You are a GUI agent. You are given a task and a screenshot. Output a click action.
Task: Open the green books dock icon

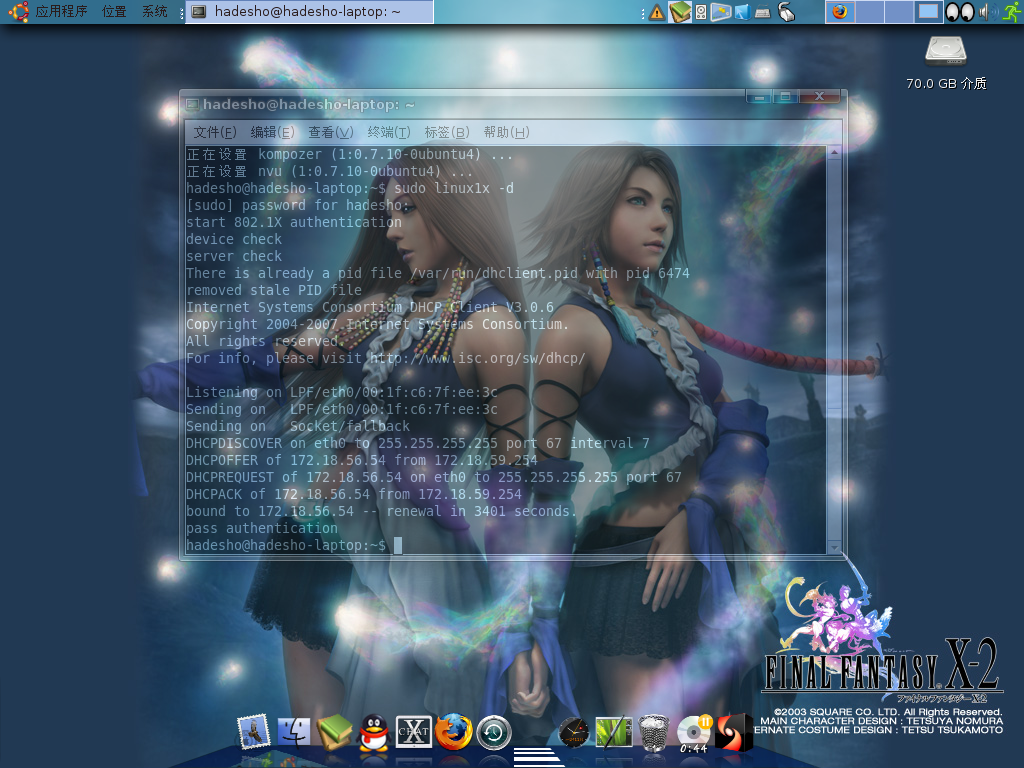[334, 731]
